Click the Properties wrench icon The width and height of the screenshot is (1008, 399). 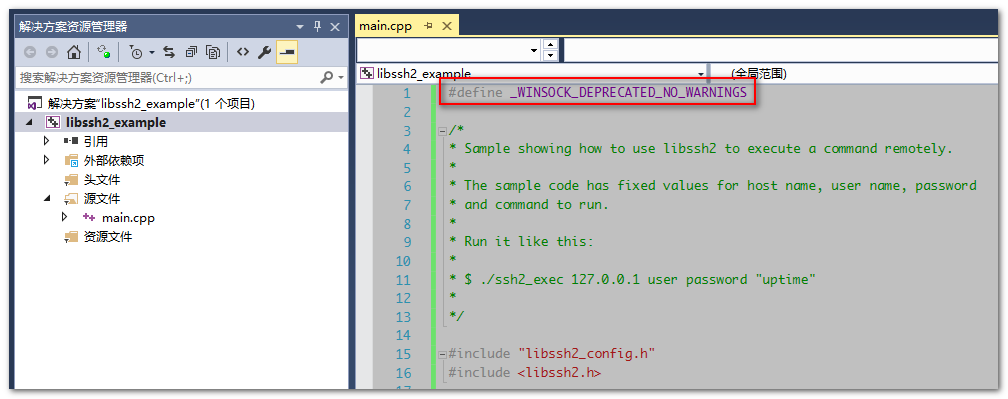(264, 52)
